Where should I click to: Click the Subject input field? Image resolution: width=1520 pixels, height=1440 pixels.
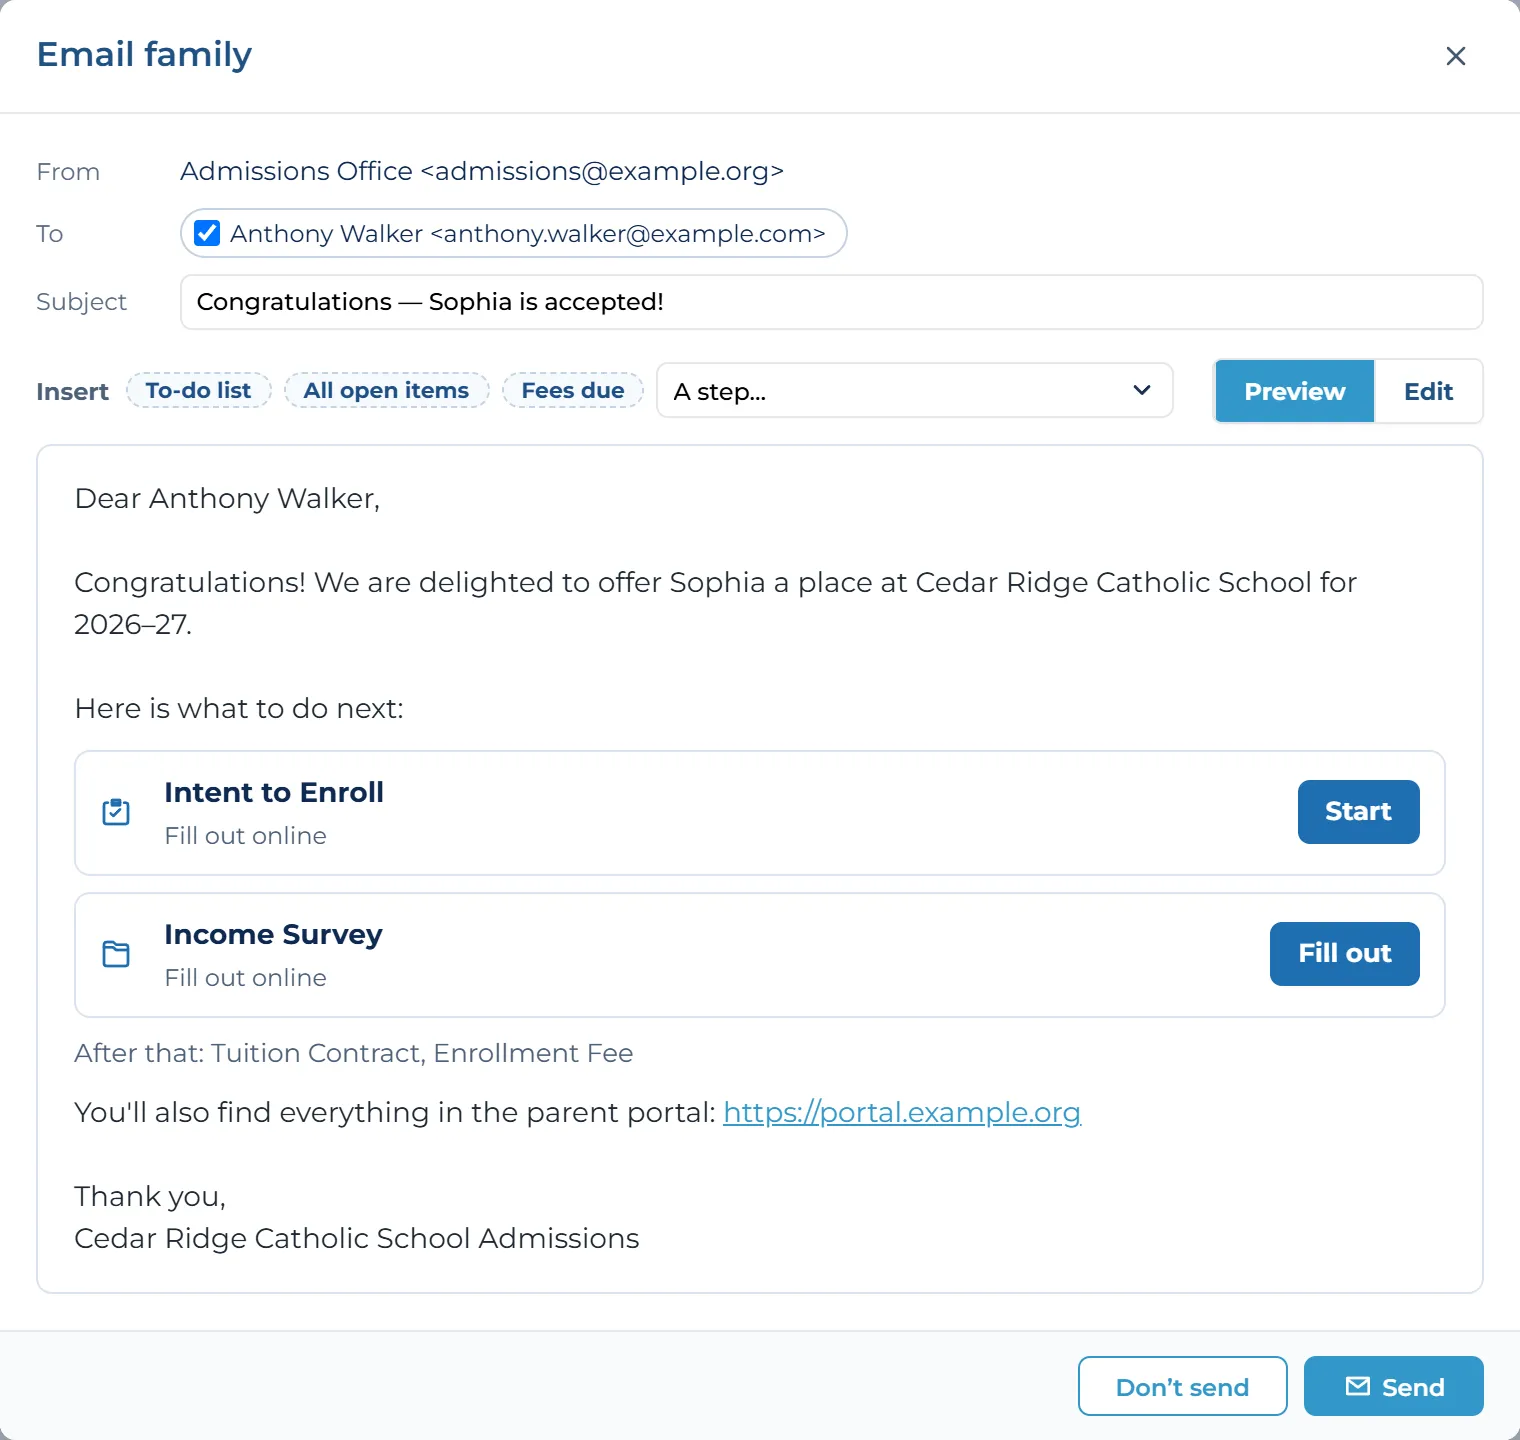tap(831, 302)
